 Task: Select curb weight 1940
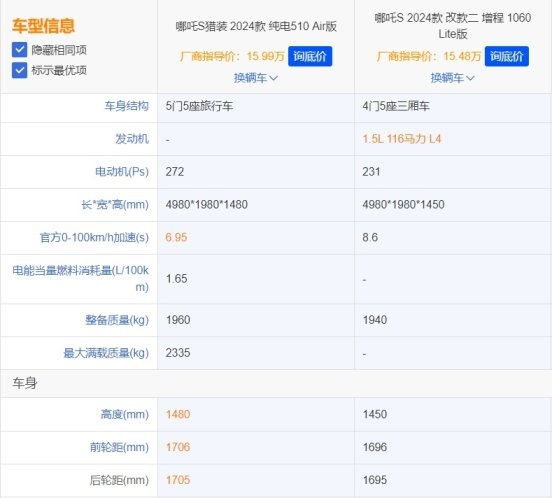[375, 320]
